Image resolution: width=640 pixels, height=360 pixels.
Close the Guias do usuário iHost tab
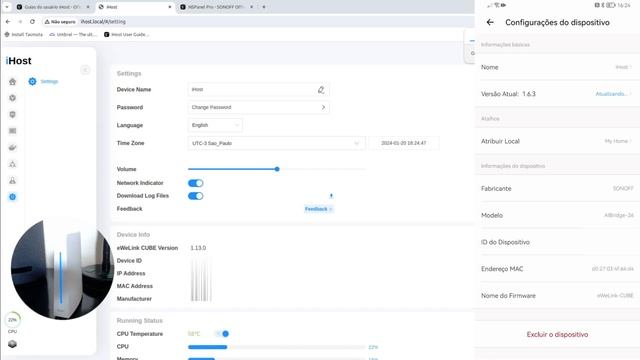[88, 7]
